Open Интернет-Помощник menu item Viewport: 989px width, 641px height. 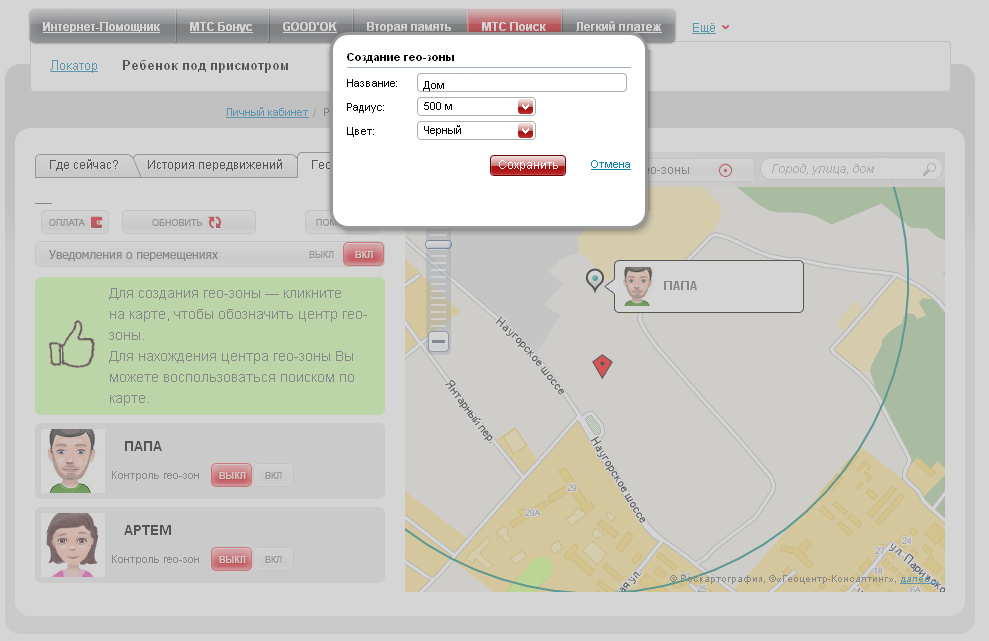coord(101,27)
